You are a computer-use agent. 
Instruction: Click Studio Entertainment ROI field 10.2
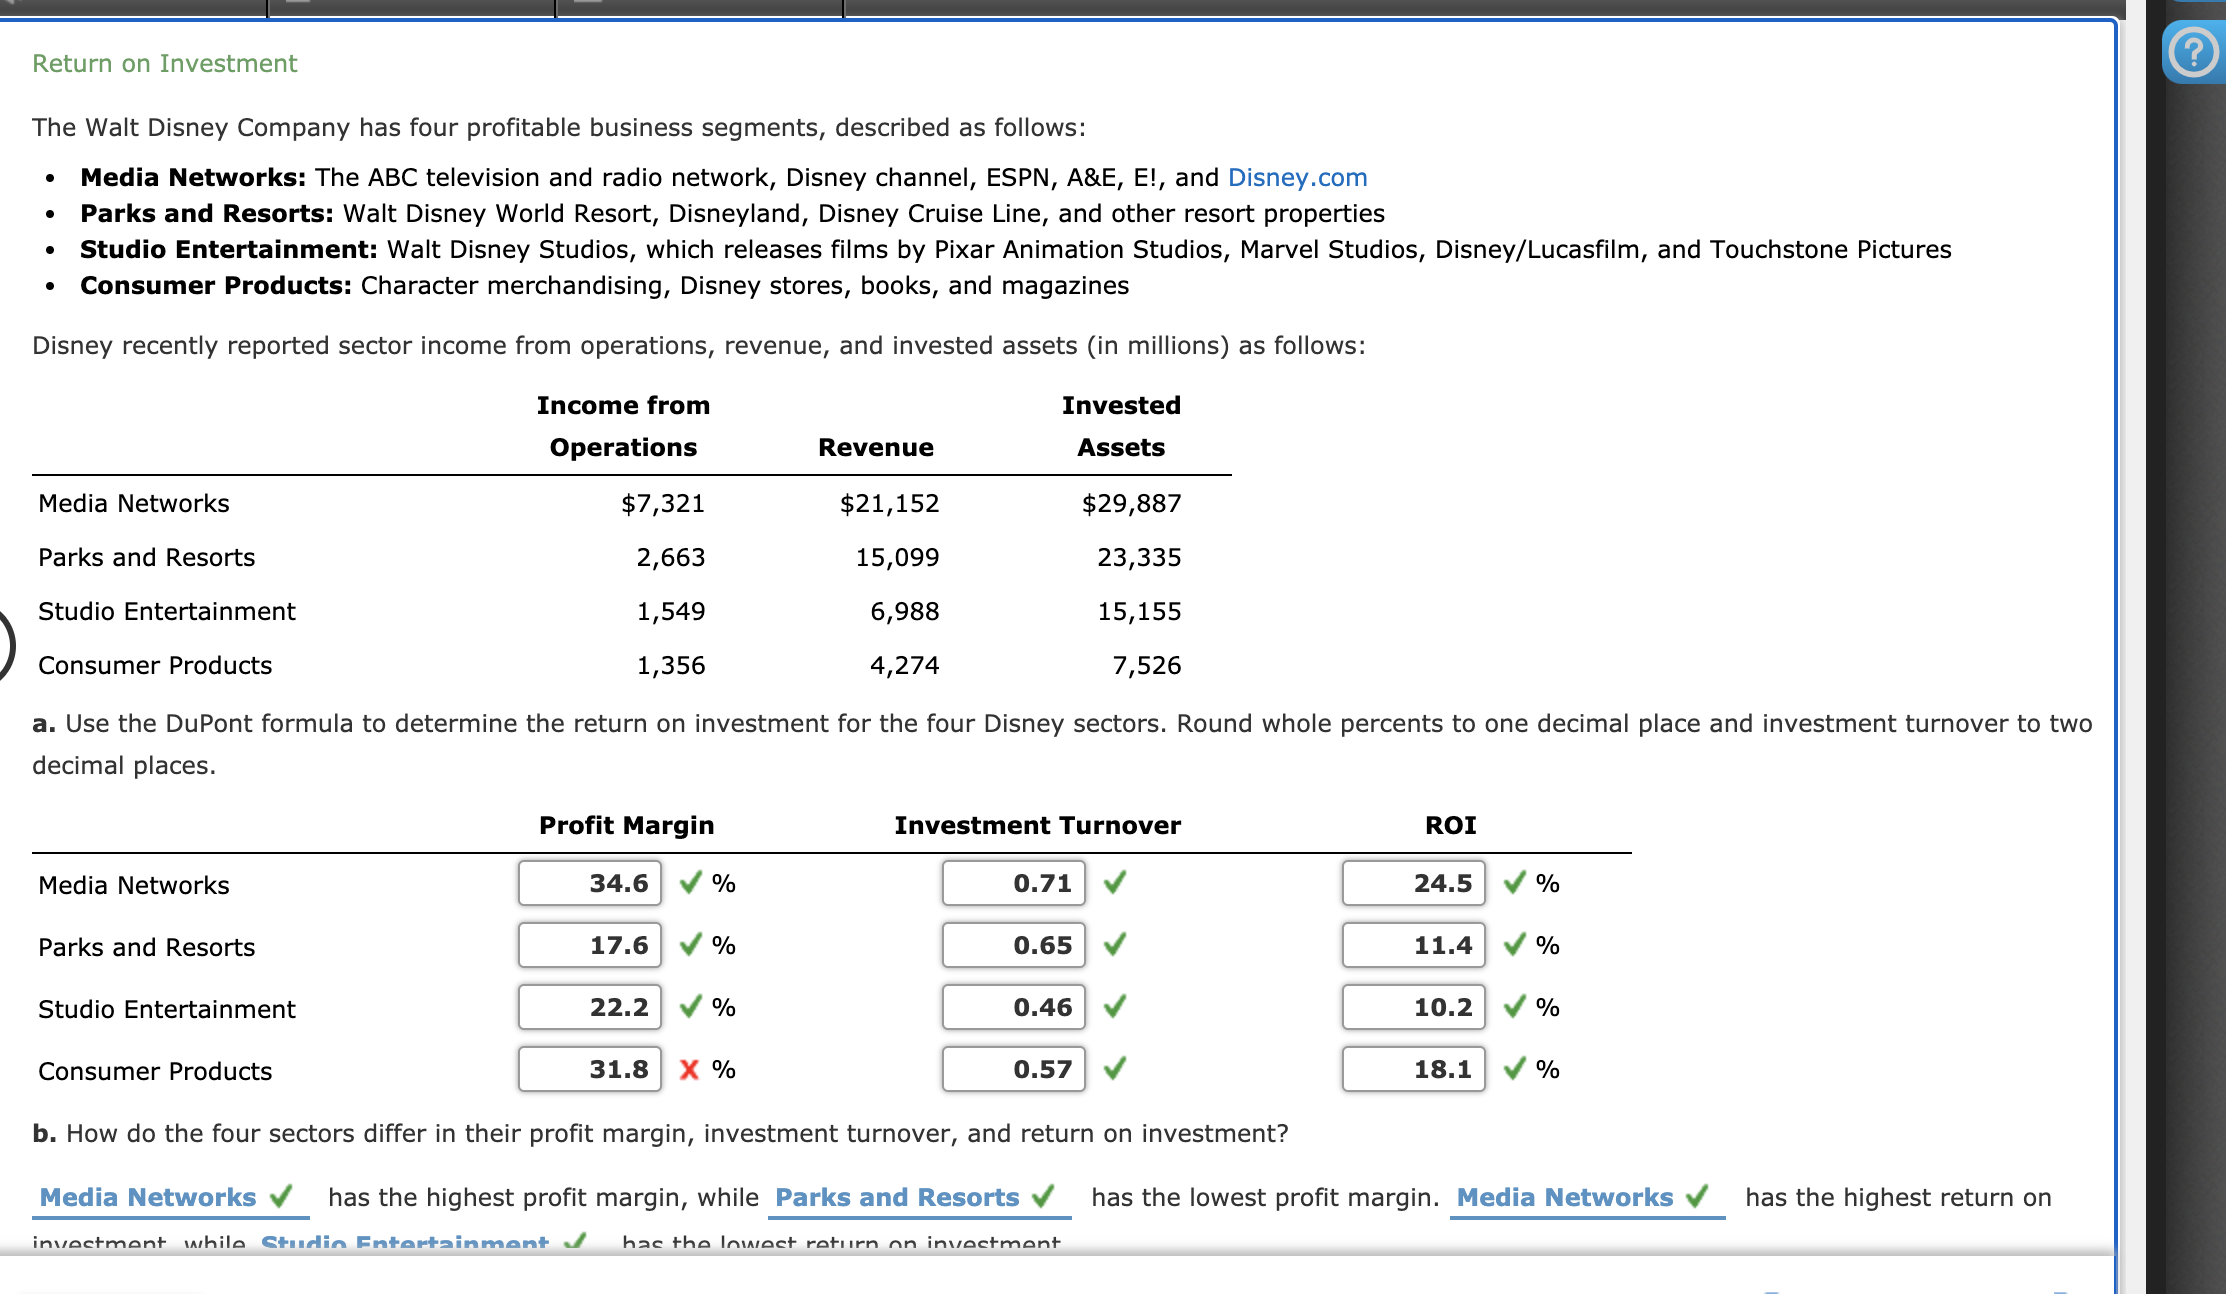coord(1414,1007)
